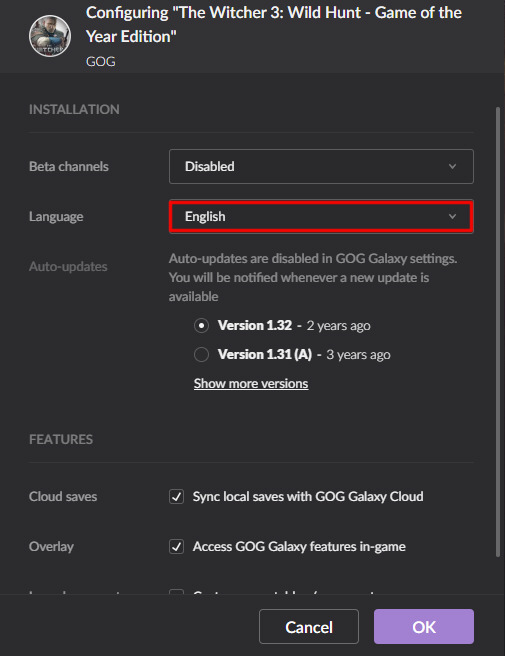Click the INSTALLATION section header

[x=74, y=110]
